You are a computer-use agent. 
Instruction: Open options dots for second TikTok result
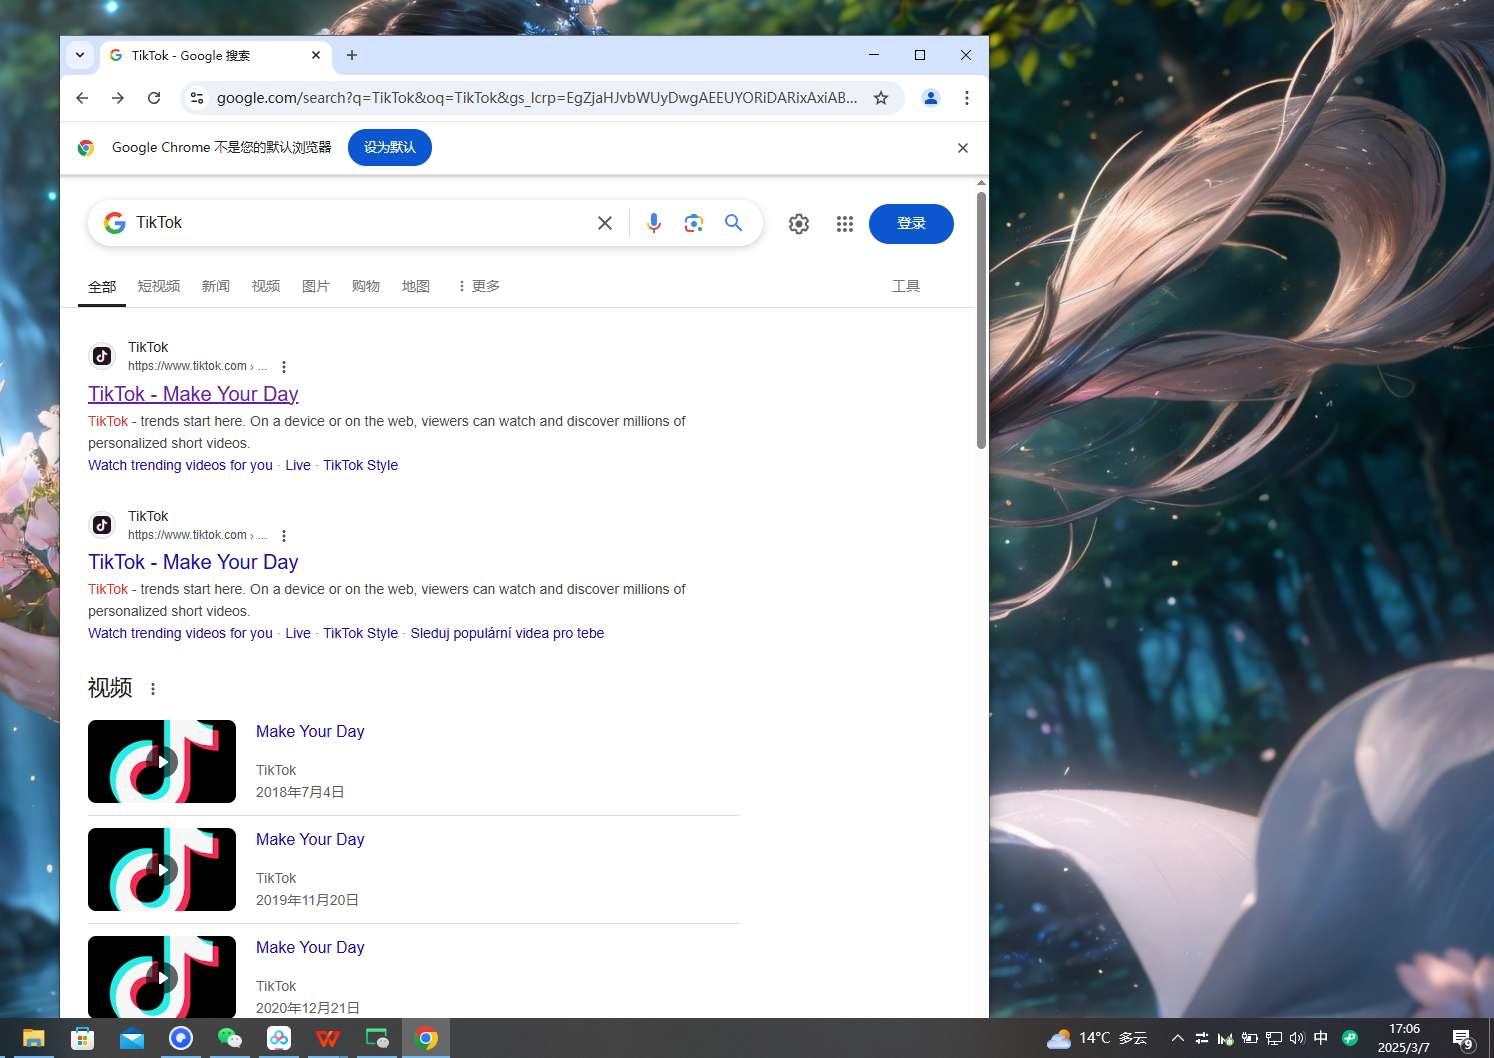click(x=284, y=536)
